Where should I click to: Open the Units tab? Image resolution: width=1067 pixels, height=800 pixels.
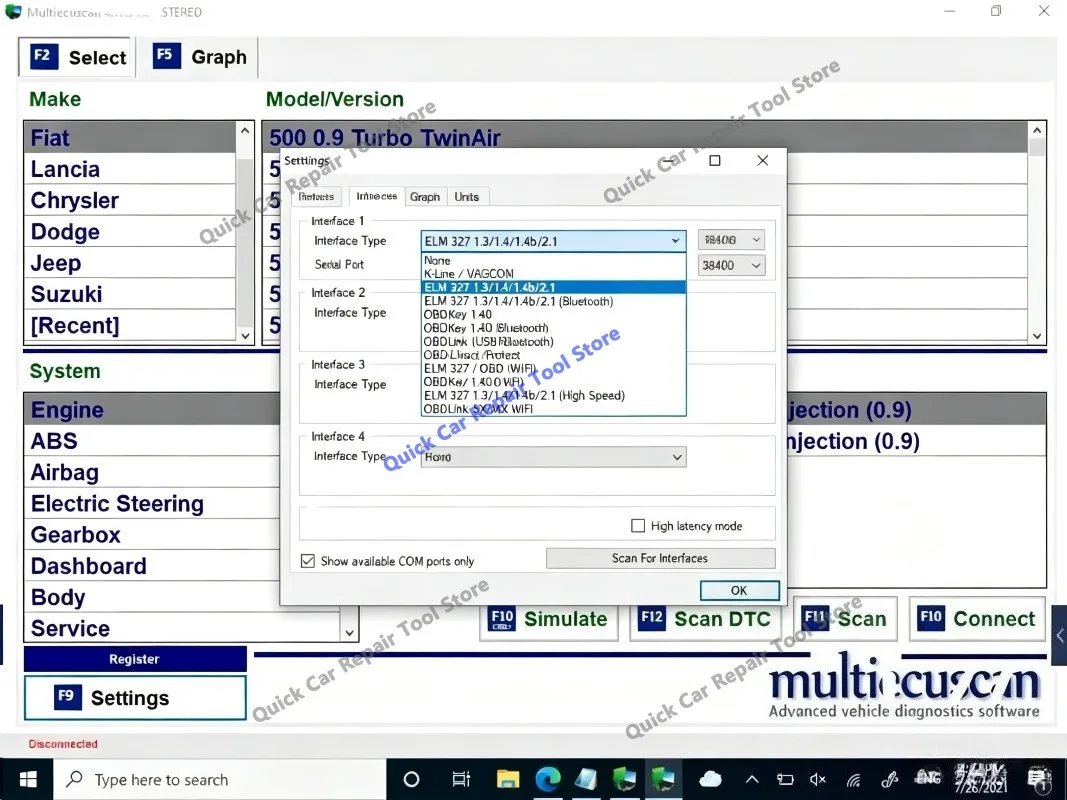[x=467, y=197]
